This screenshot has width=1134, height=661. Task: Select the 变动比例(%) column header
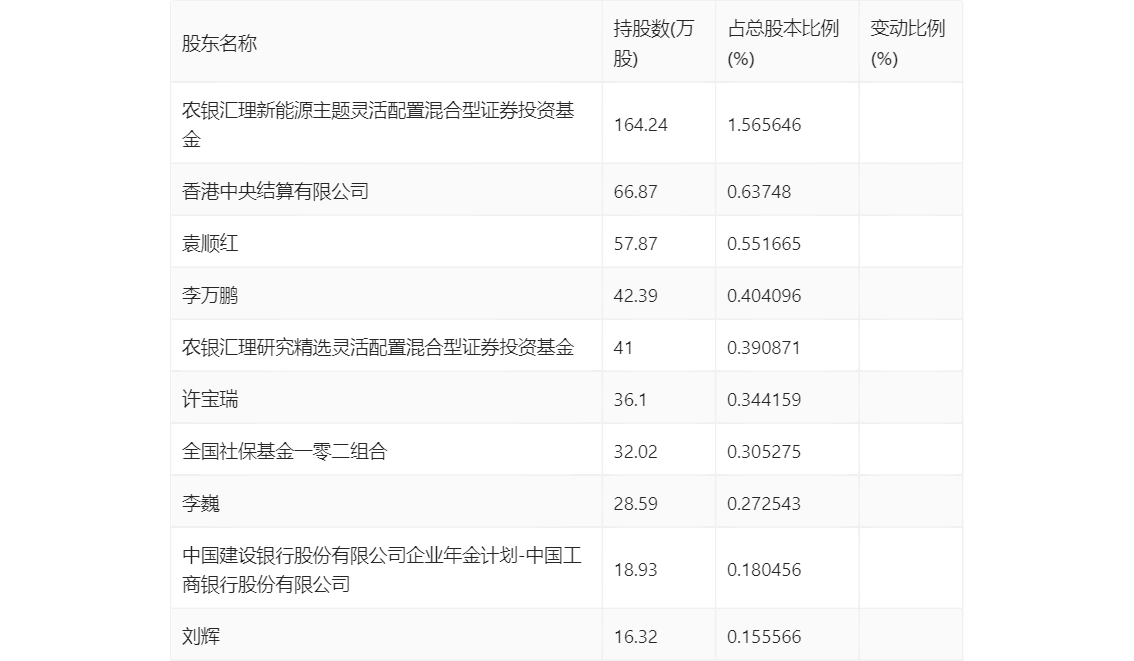click(x=907, y=43)
